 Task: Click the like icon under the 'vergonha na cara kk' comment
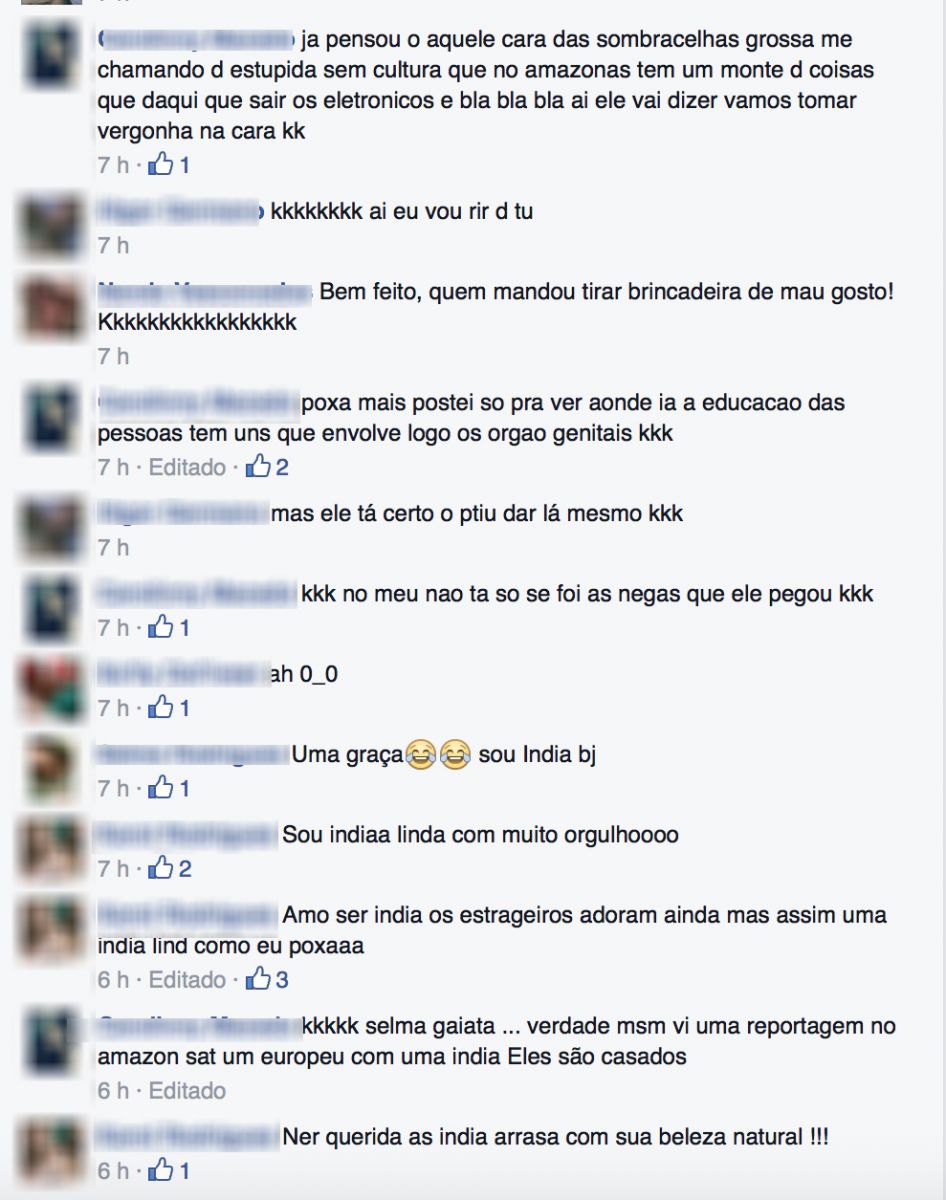point(160,164)
